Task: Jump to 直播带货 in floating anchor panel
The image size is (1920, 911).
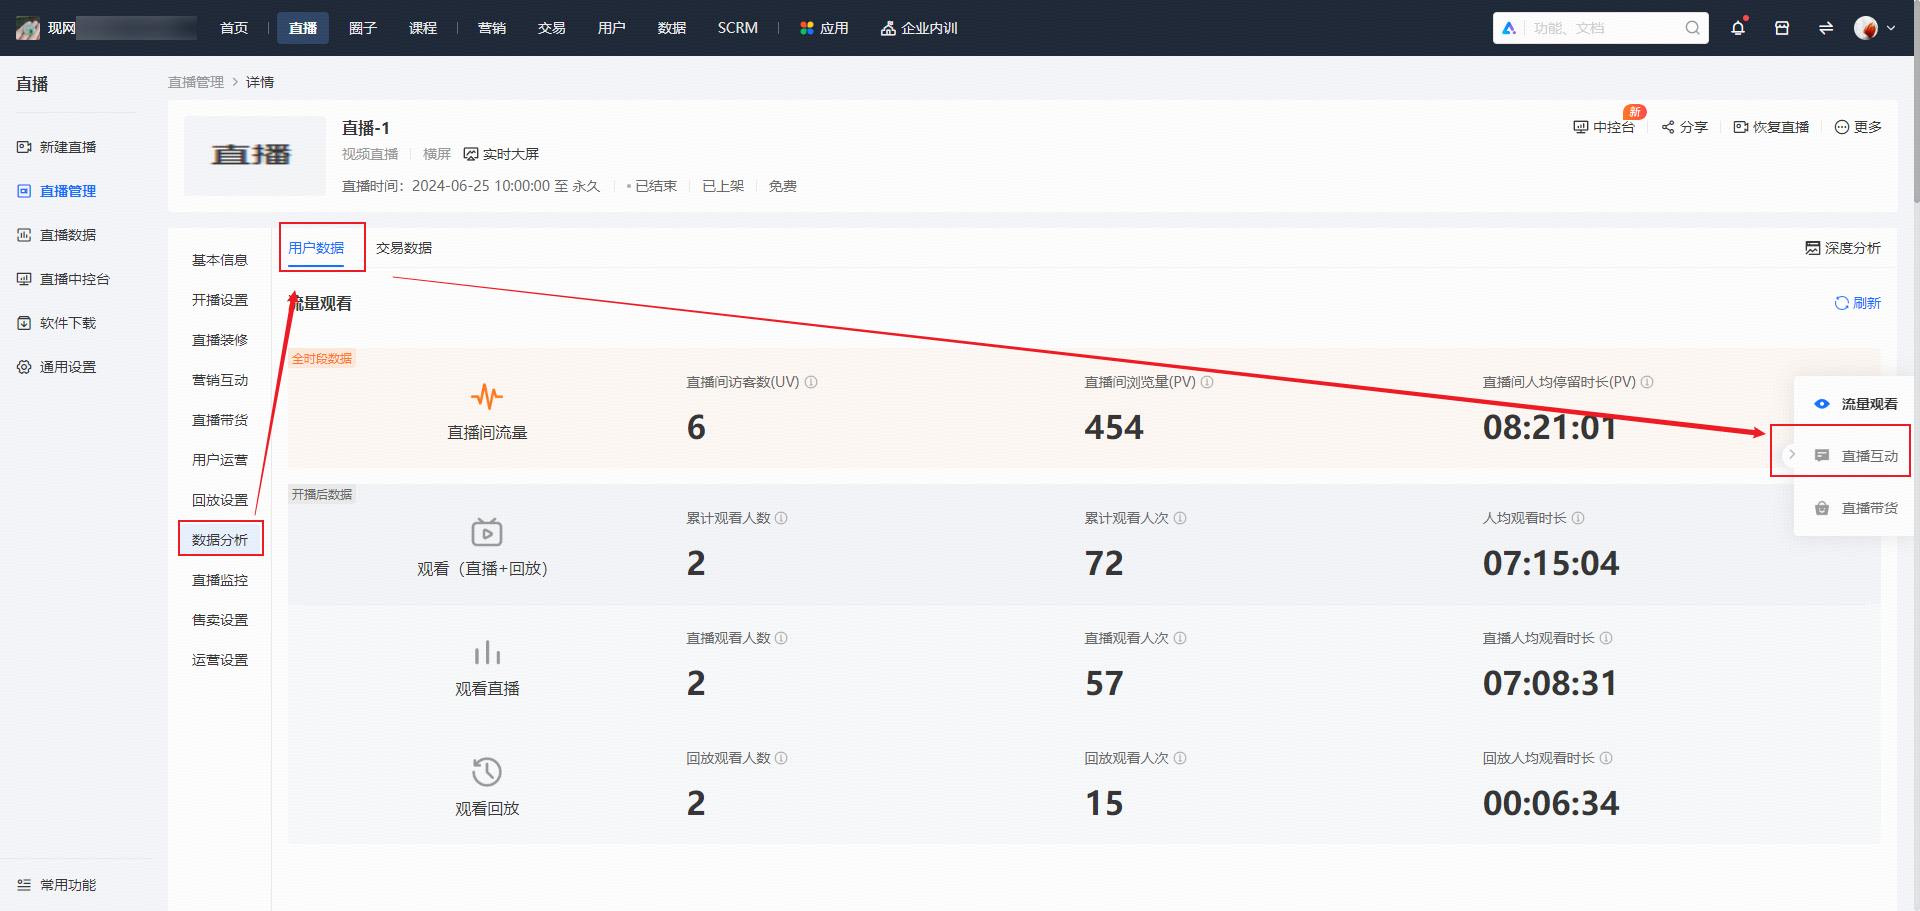Action: coord(1856,508)
